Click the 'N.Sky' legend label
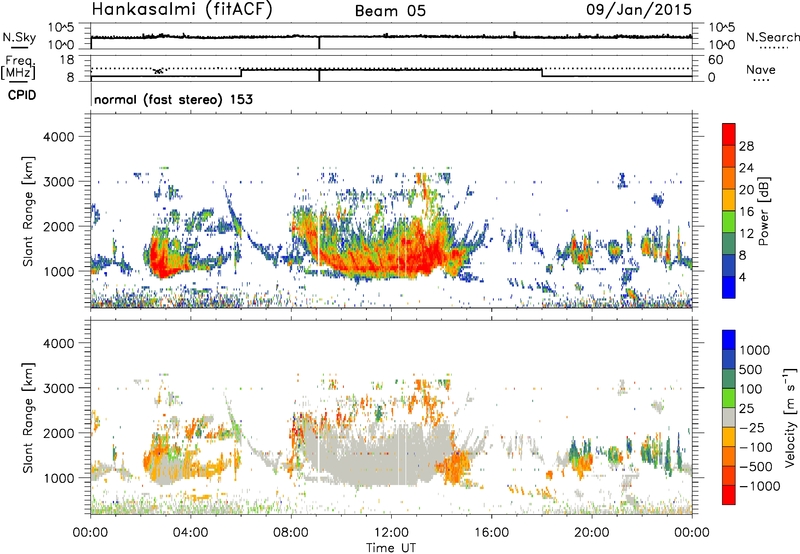Viewport: 800px width, 554px height. 19,37
